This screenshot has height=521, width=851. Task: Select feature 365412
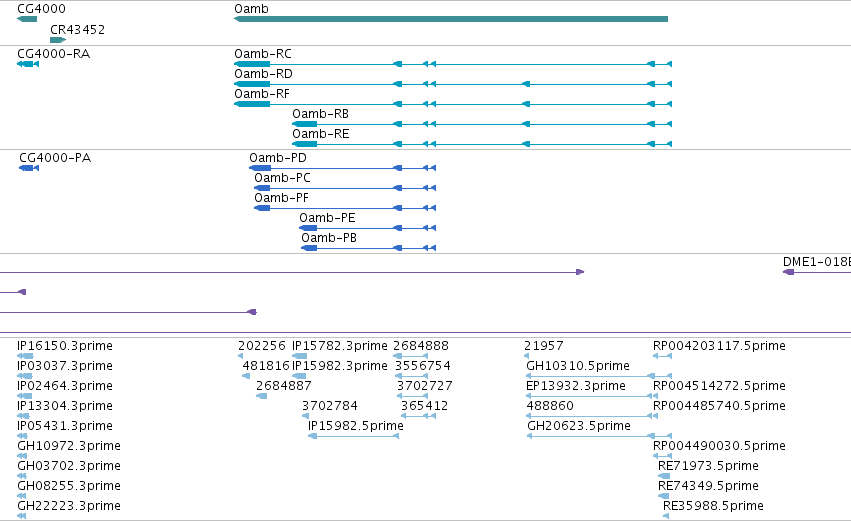tap(424, 406)
